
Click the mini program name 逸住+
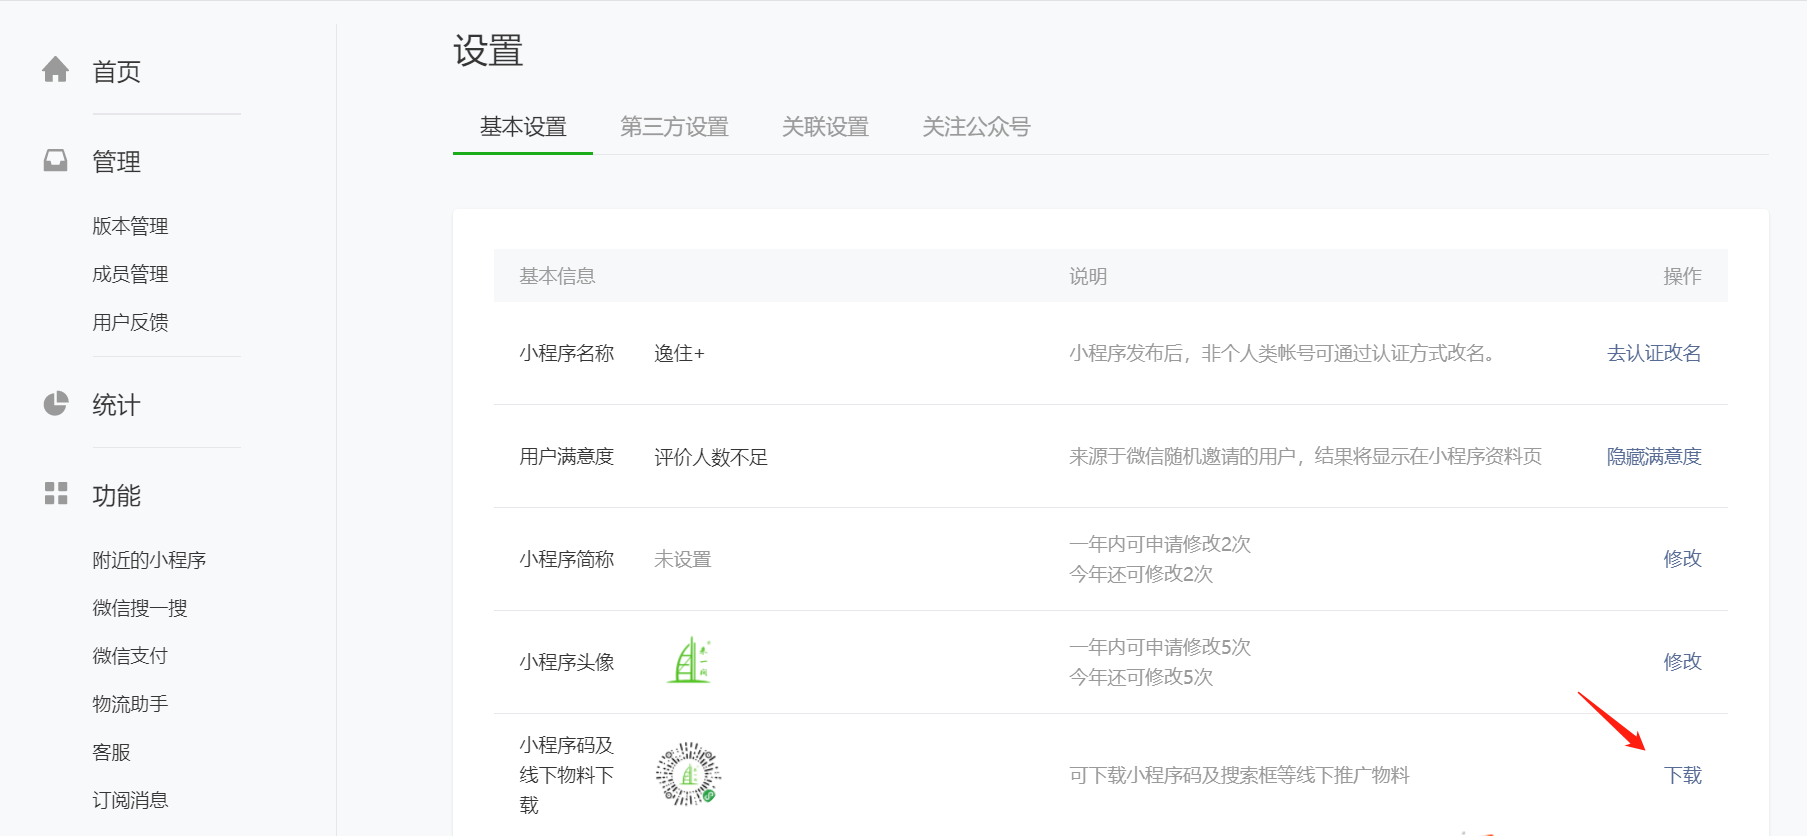[679, 353]
